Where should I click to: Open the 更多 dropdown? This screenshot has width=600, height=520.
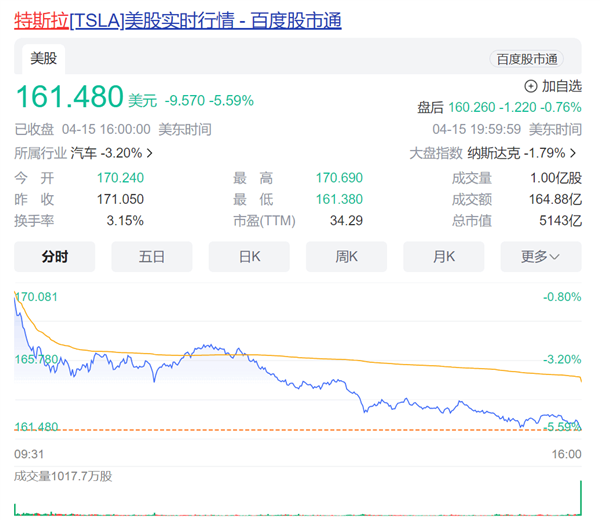point(541,256)
